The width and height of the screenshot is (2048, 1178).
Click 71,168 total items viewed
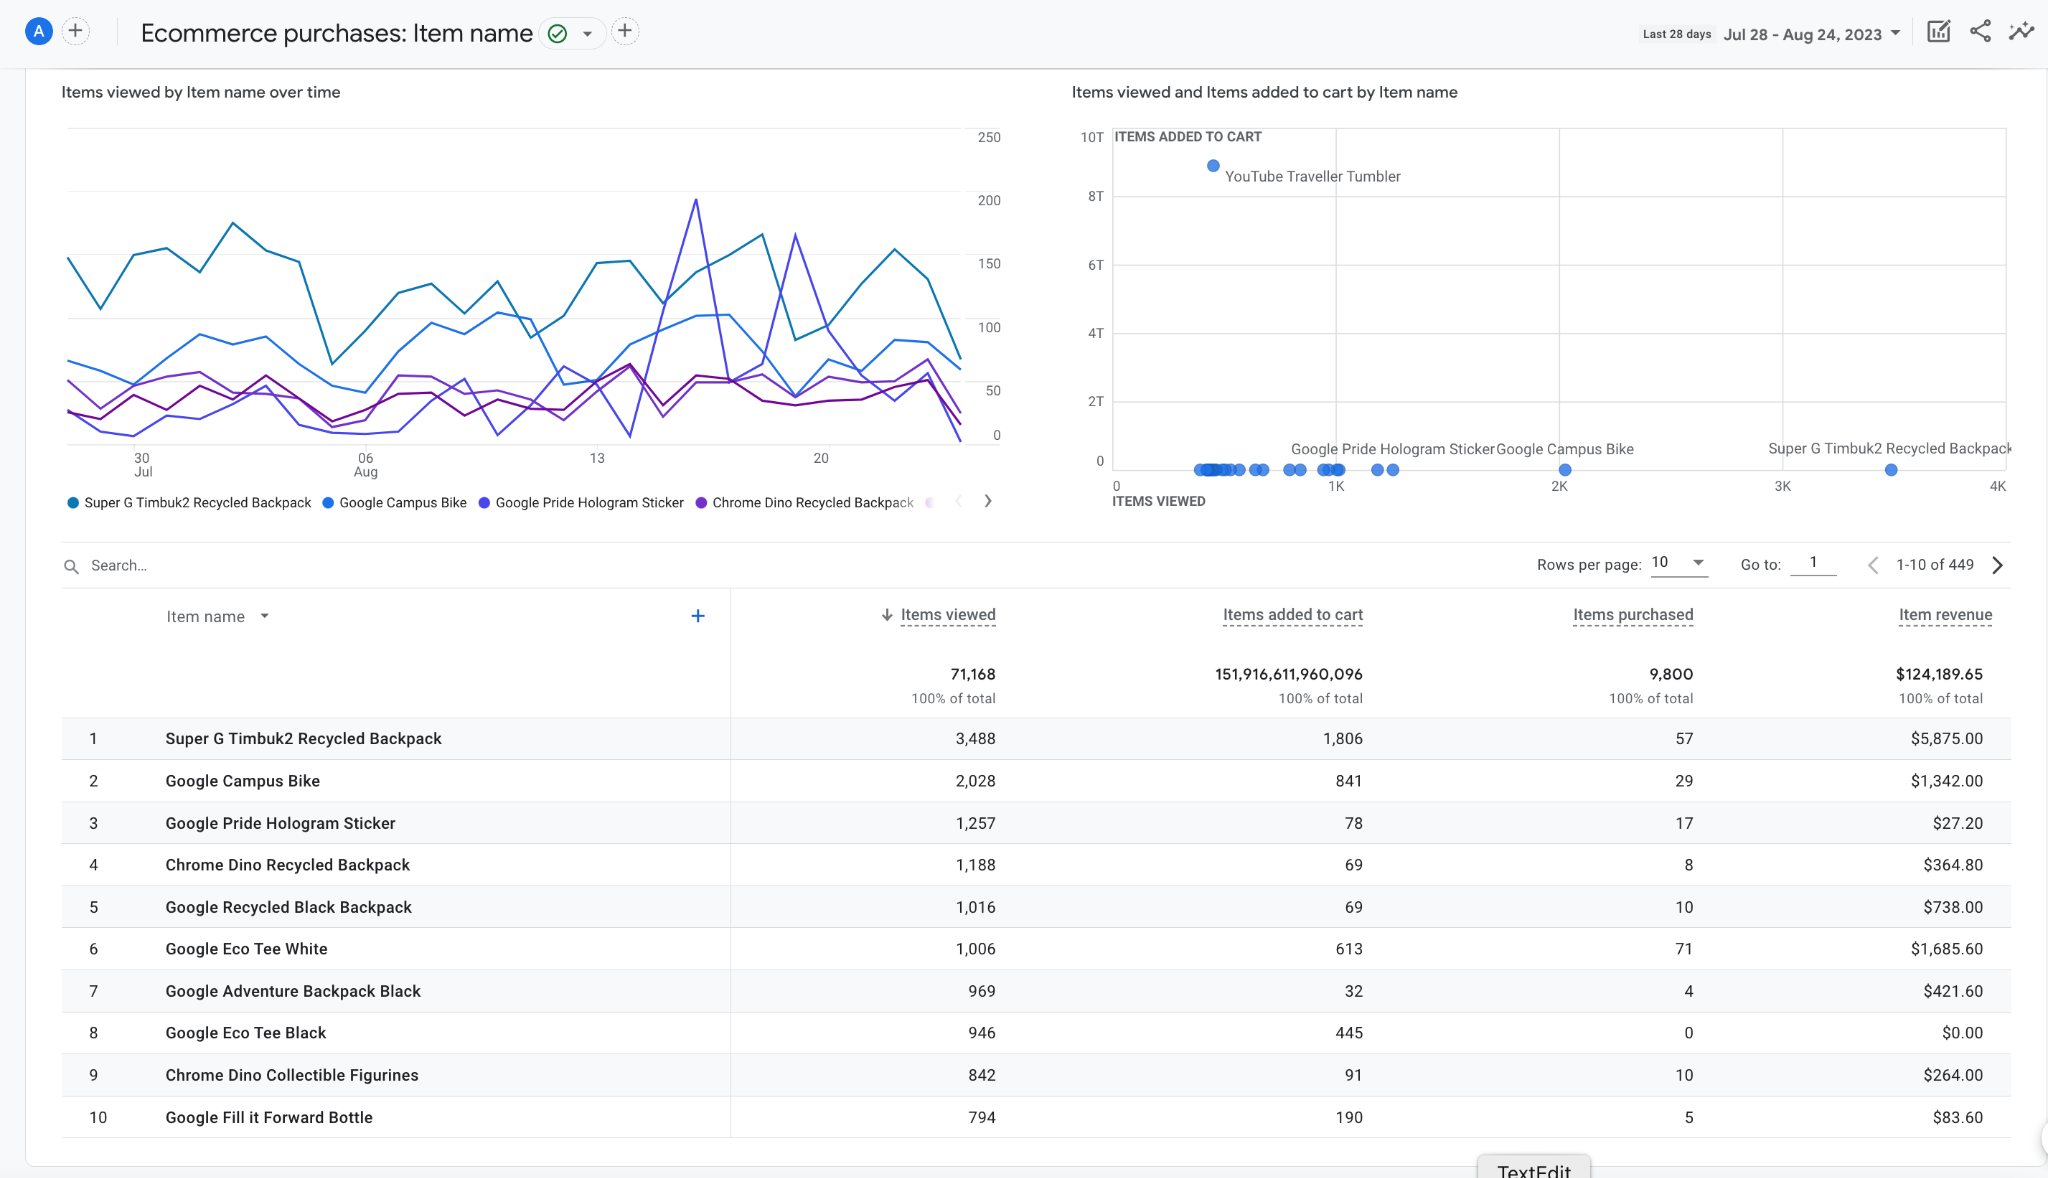point(973,674)
